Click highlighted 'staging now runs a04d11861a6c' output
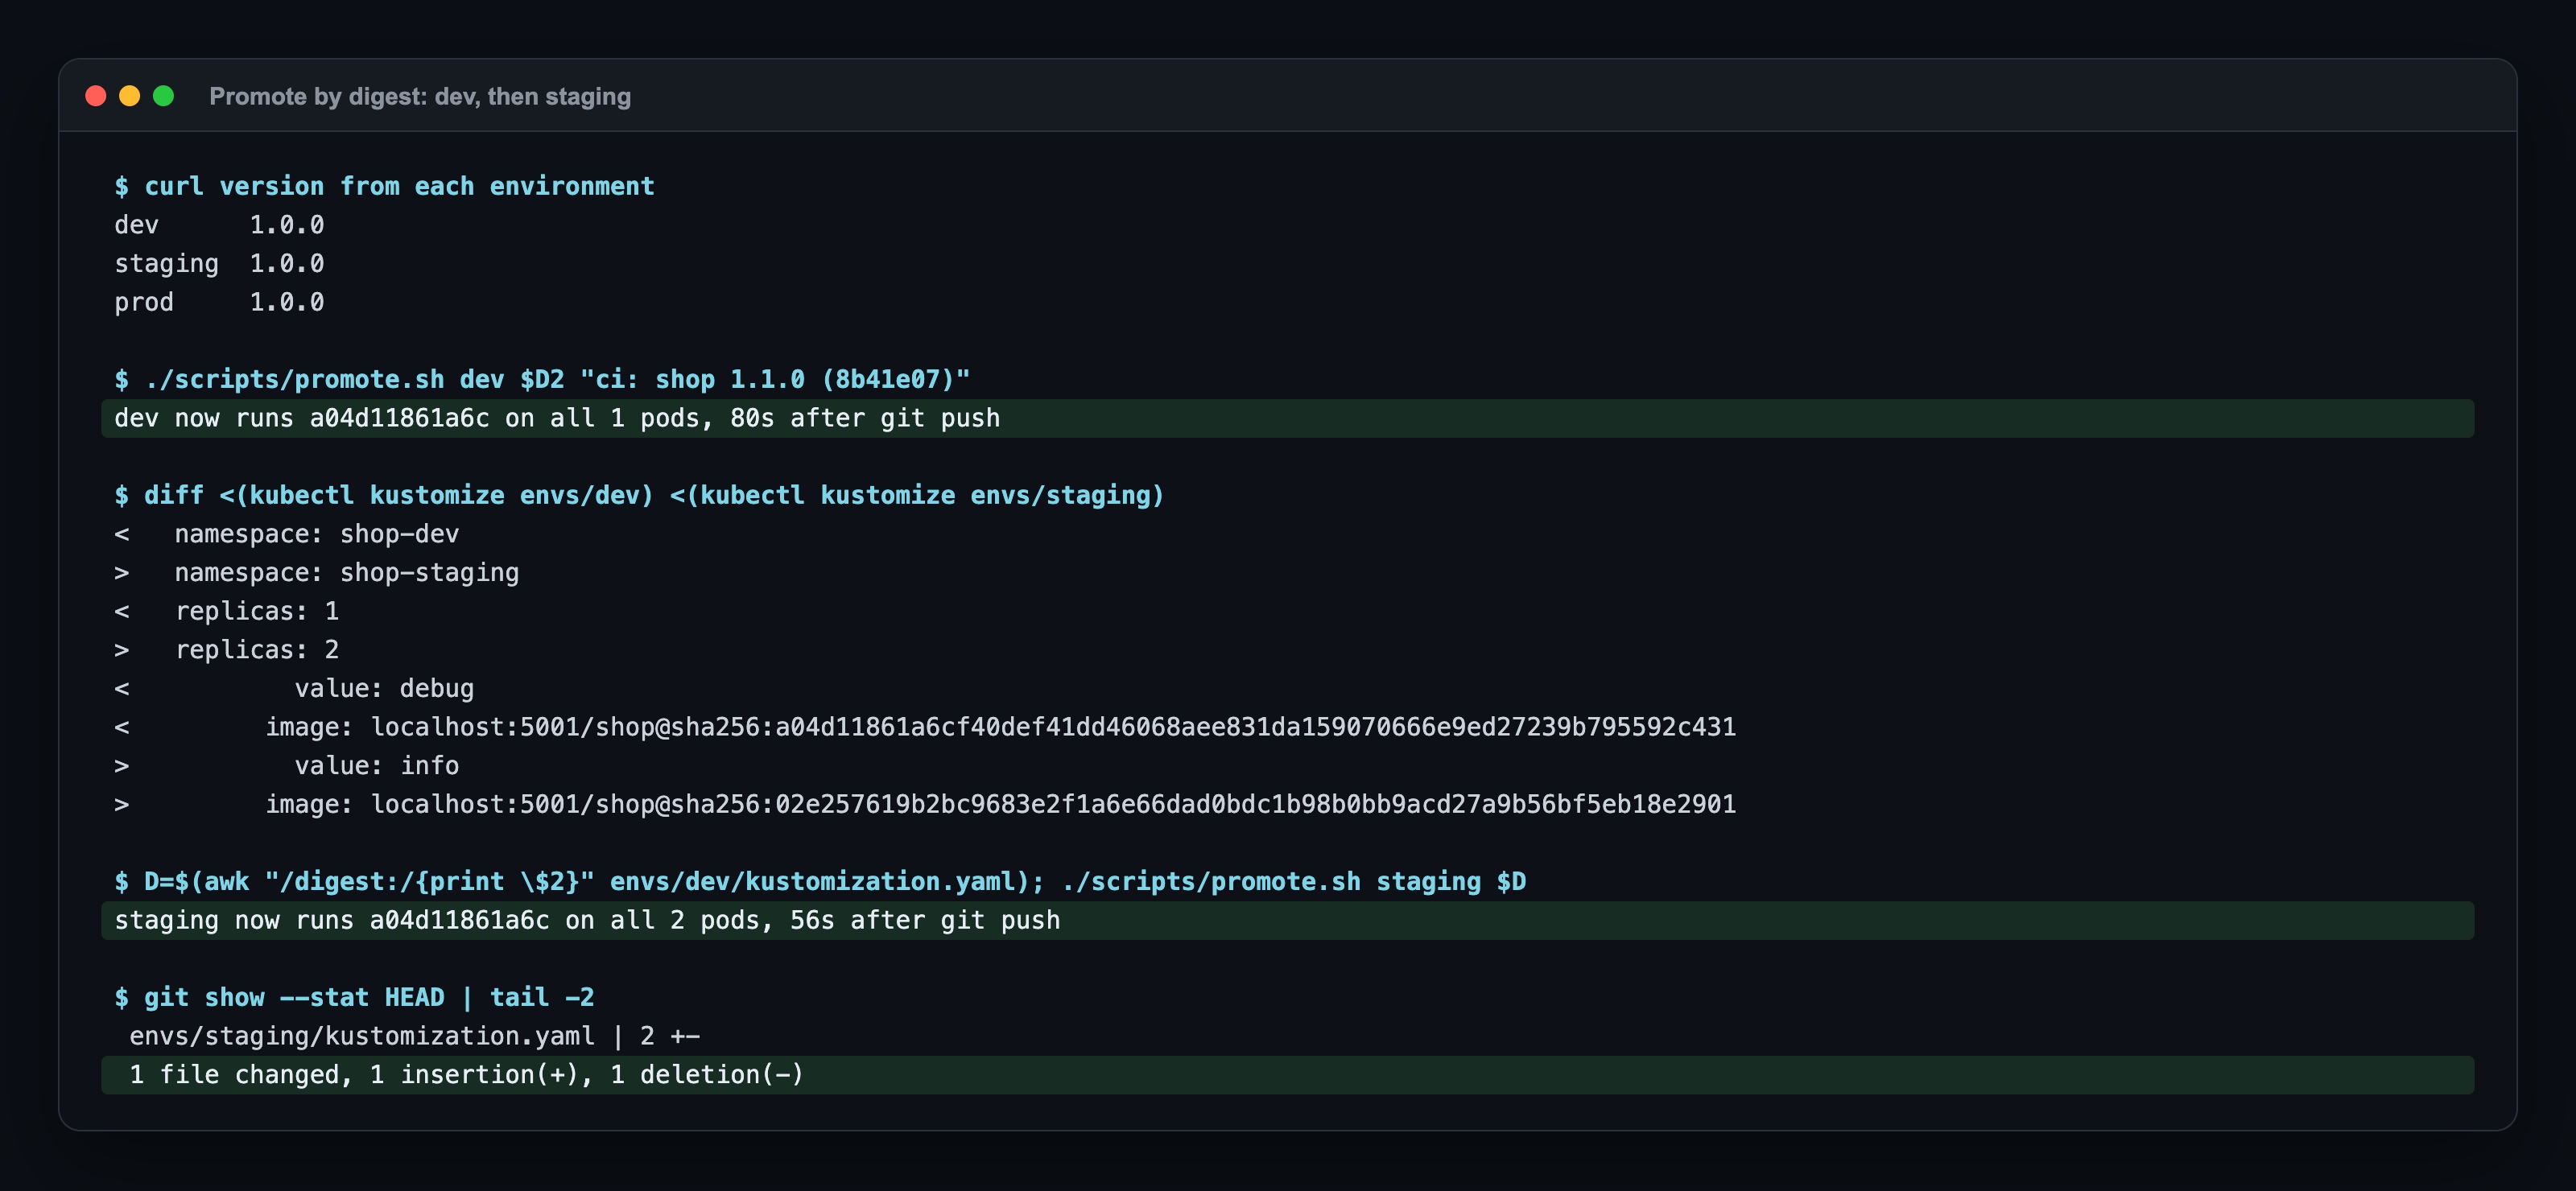2576x1191 pixels. click(x=1287, y=920)
